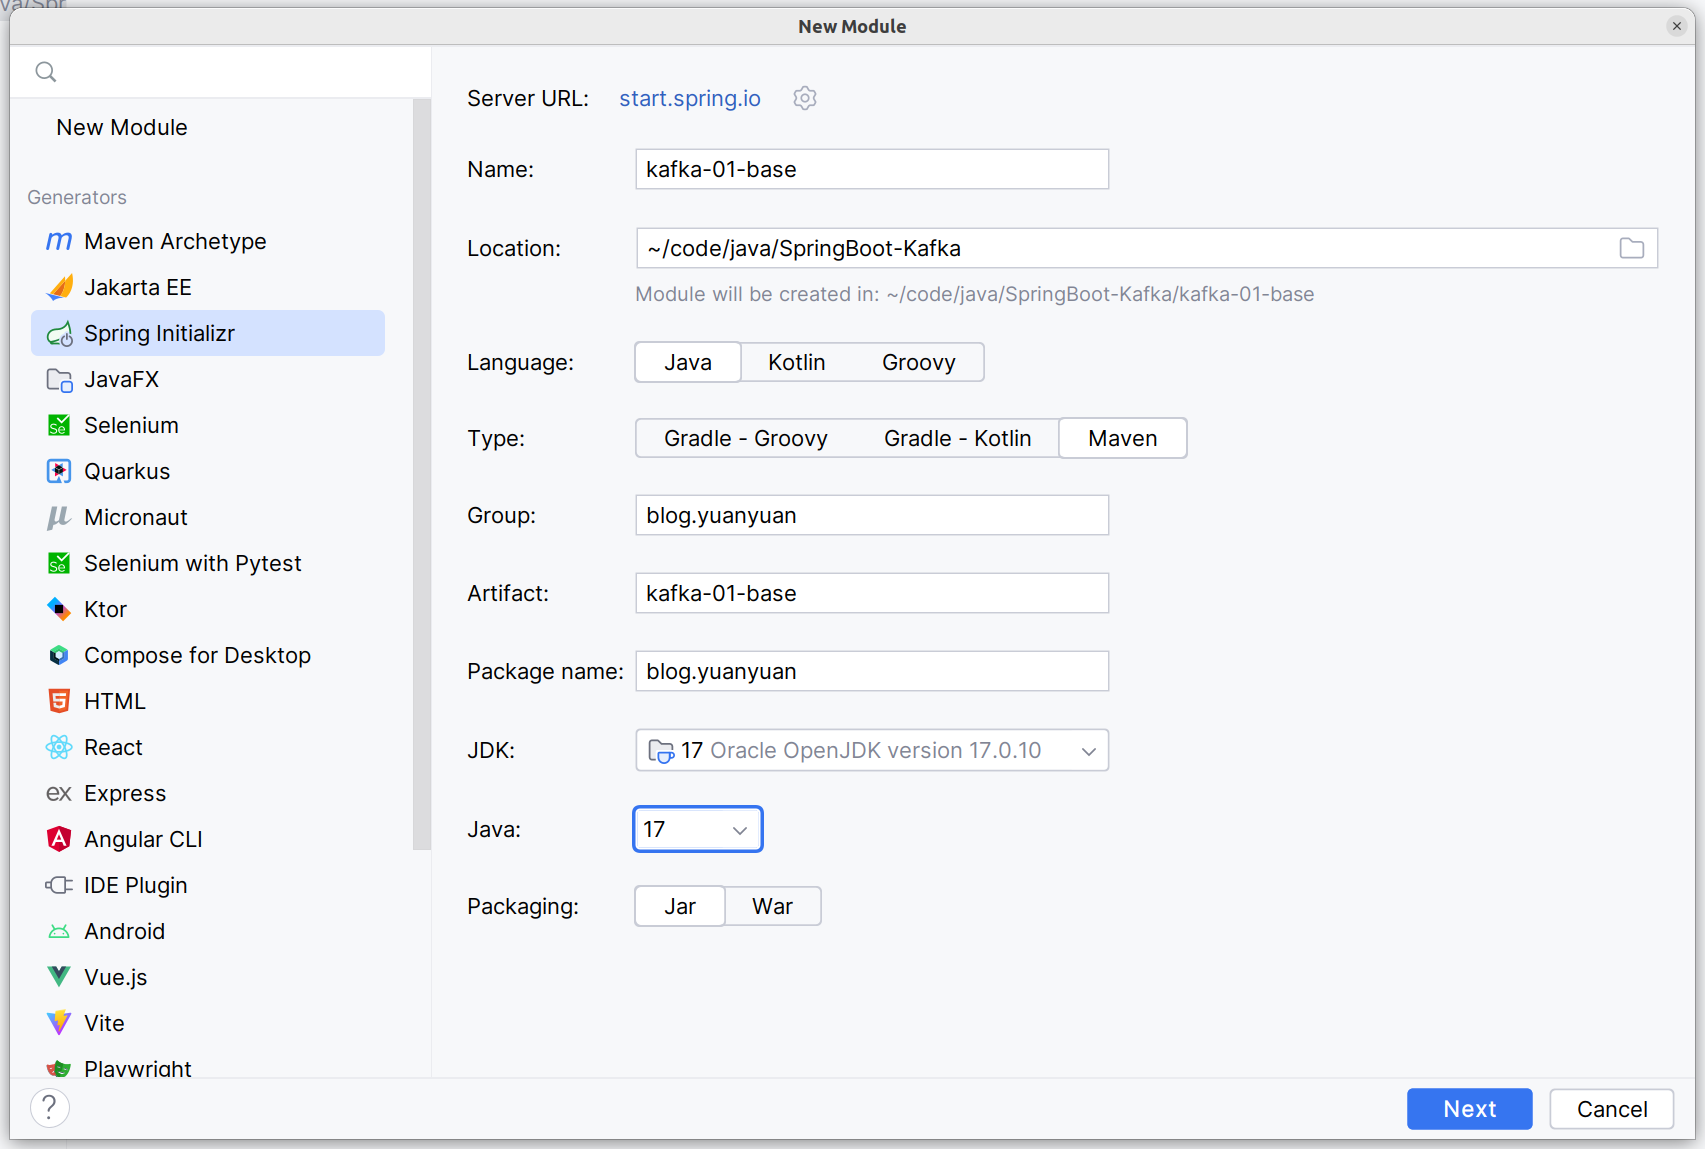Choose Gradle - Kotlin build type
The image size is (1705, 1149).
click(x=957, y=439)
